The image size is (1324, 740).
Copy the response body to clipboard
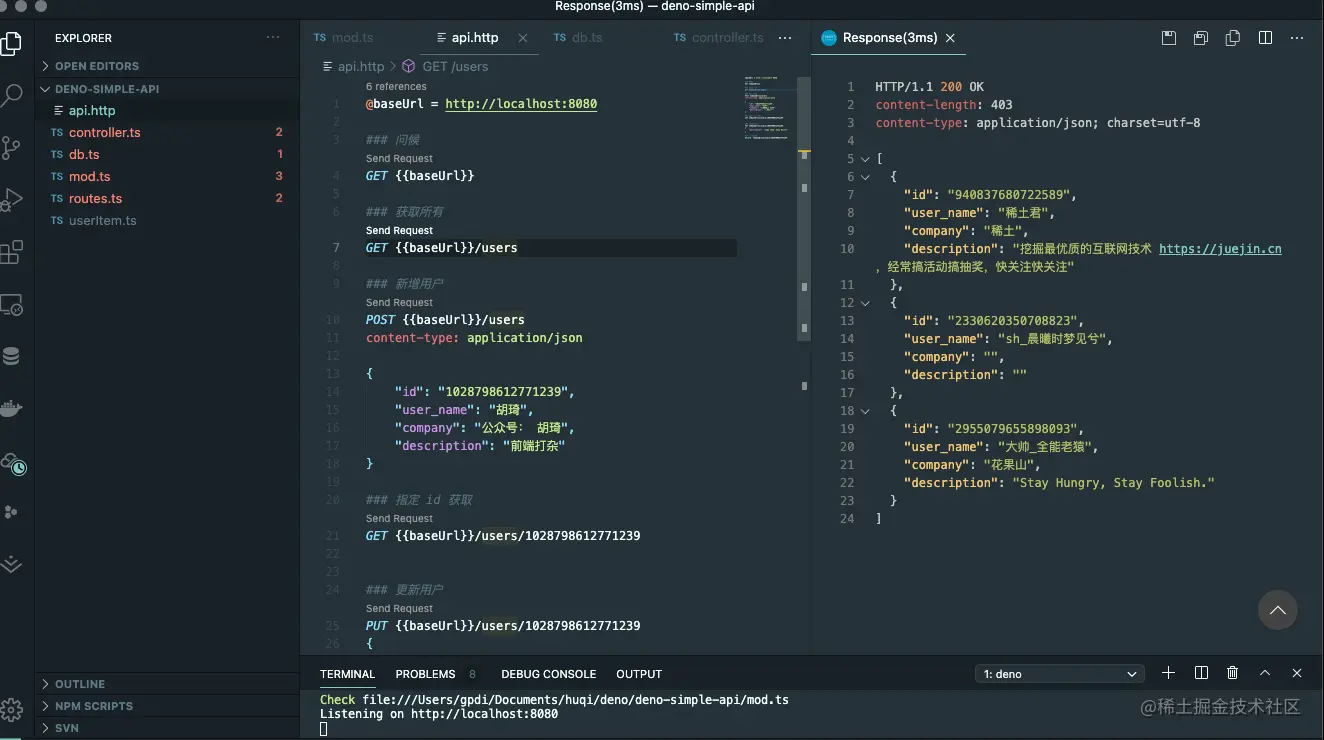(x=1232, y=37)
